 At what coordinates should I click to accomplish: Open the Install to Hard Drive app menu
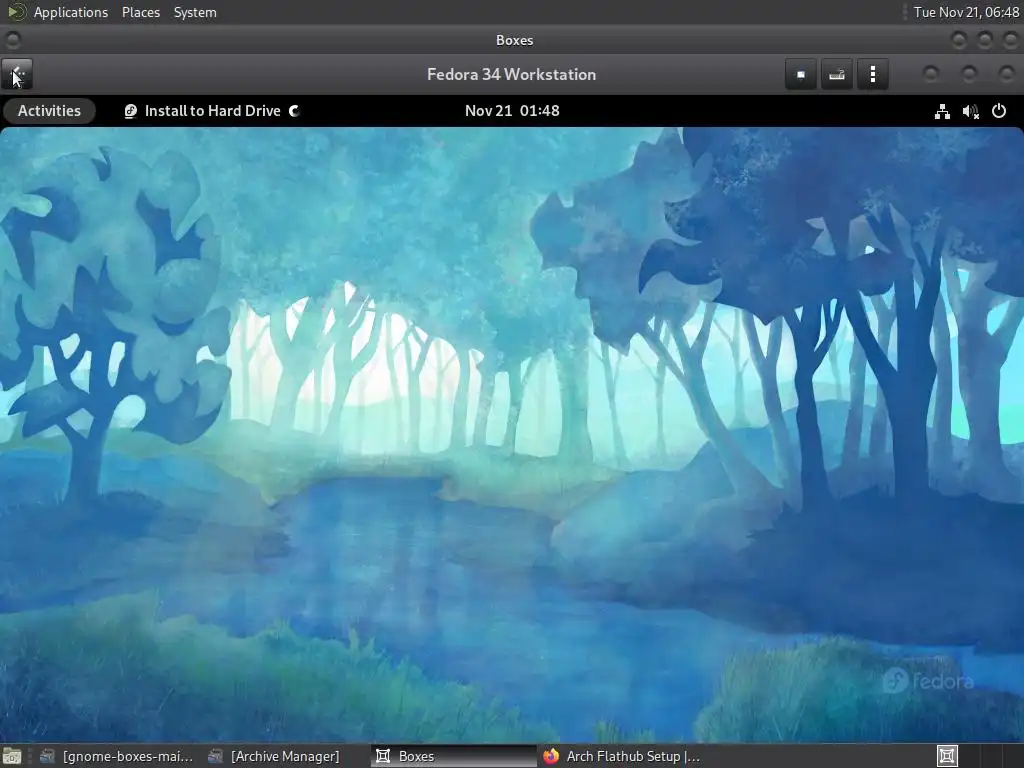[x=212, y=111]
